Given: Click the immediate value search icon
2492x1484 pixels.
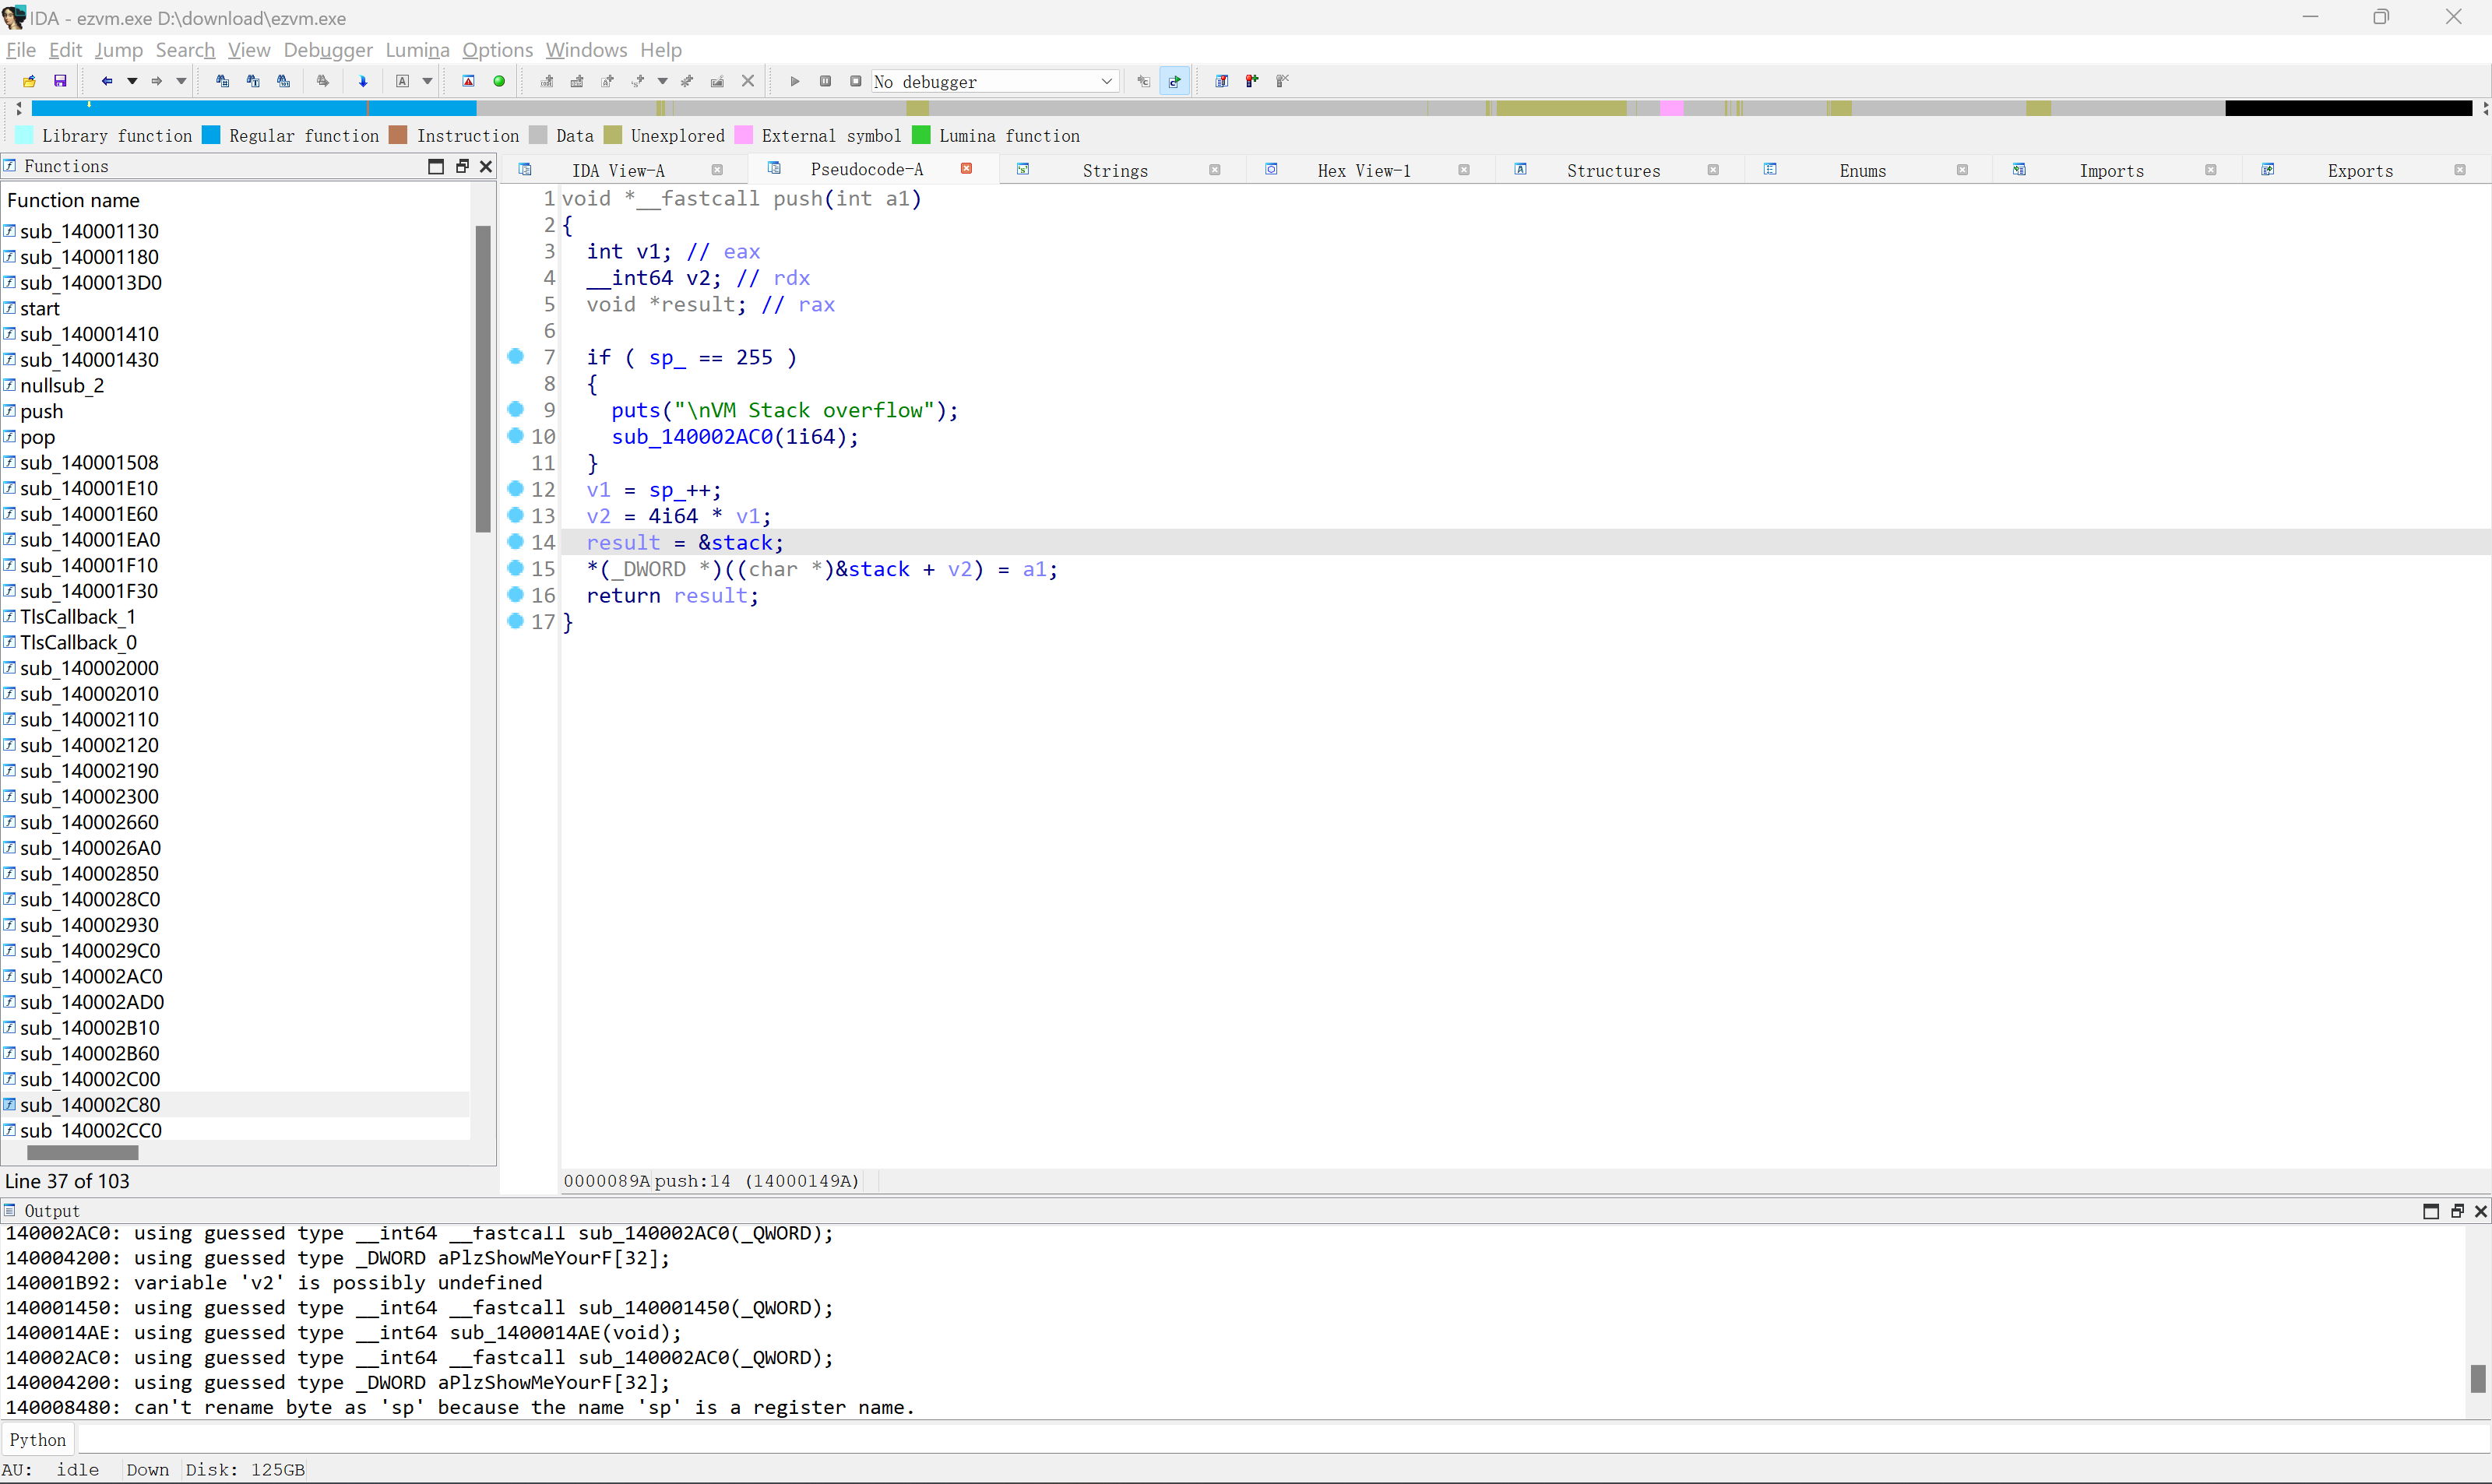Looking at the screenshot, I should coord(253,81).
